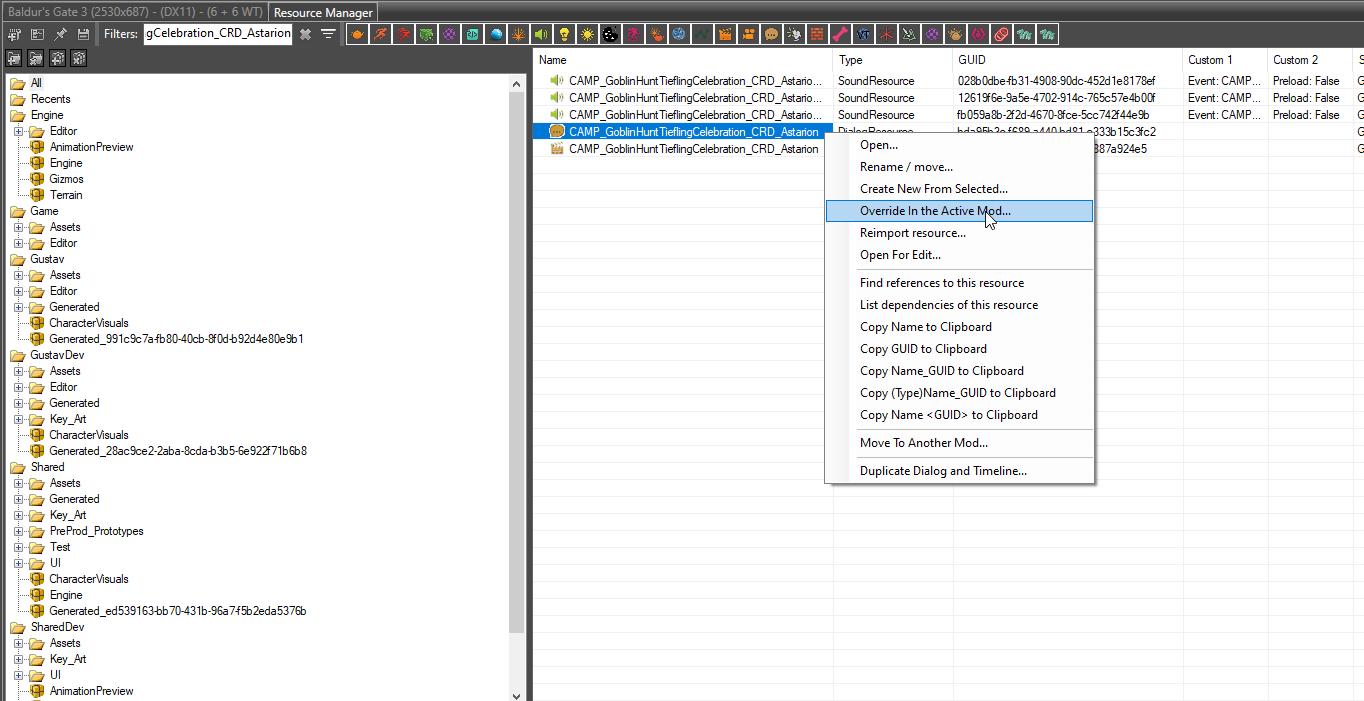
Task: Click the orange hand filter icon
Action: [656, 34]
